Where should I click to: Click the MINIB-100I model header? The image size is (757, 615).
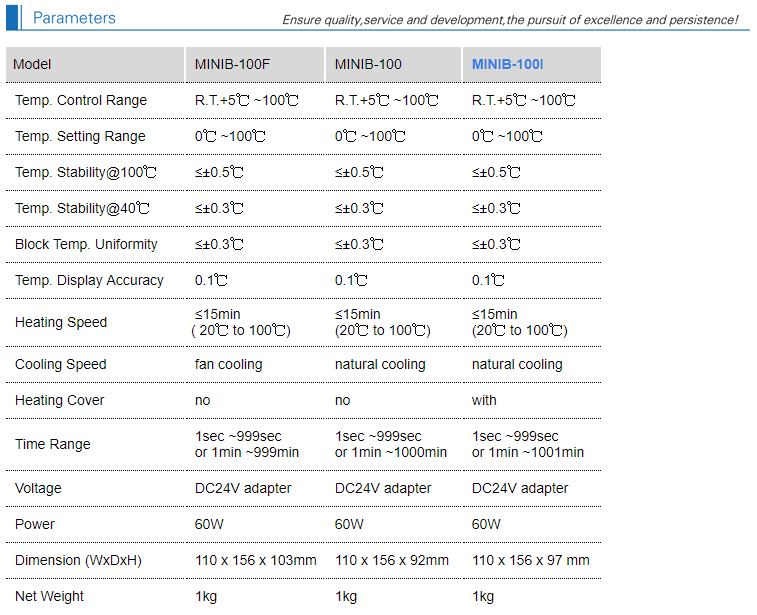coord(507,64)
